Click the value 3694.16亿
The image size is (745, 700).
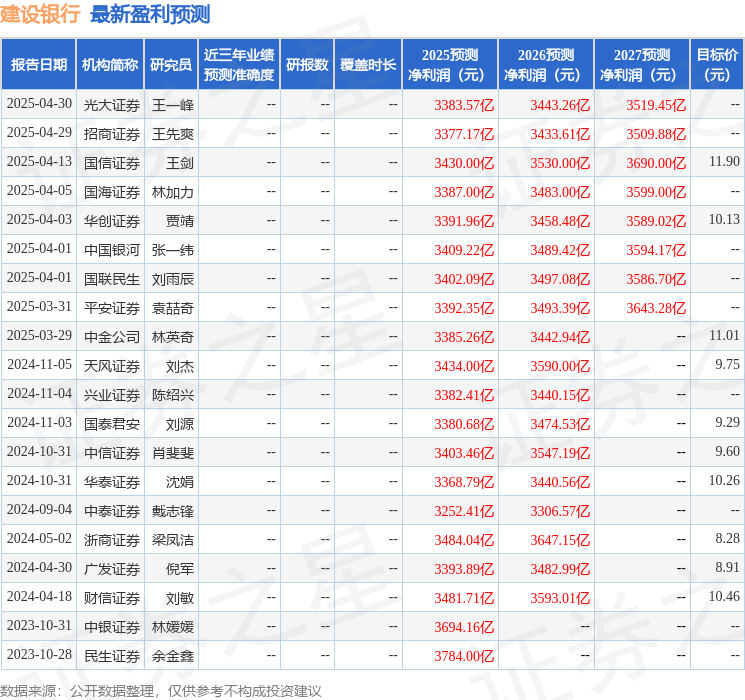[x=464, y=627]
